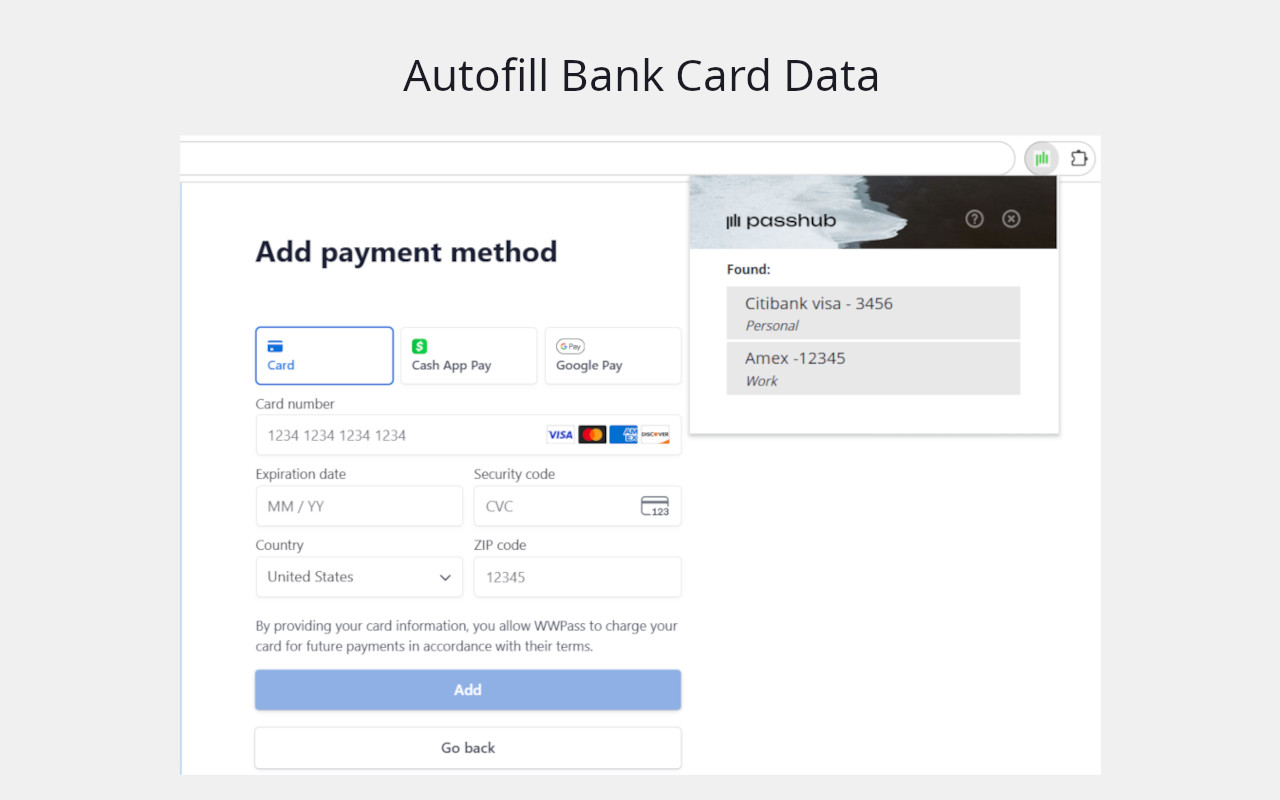Click the Add button
This screenshot has height=800, width=1280.
tap(468, 689)
